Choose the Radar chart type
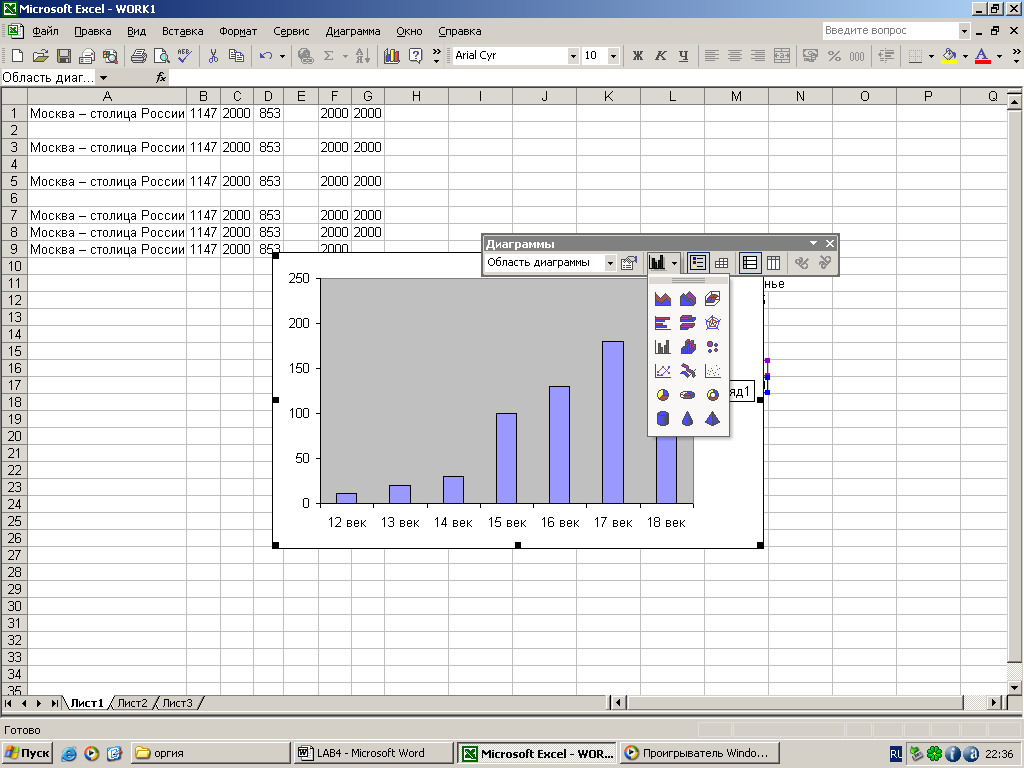The image size is (1024, 768). point(712,323)
